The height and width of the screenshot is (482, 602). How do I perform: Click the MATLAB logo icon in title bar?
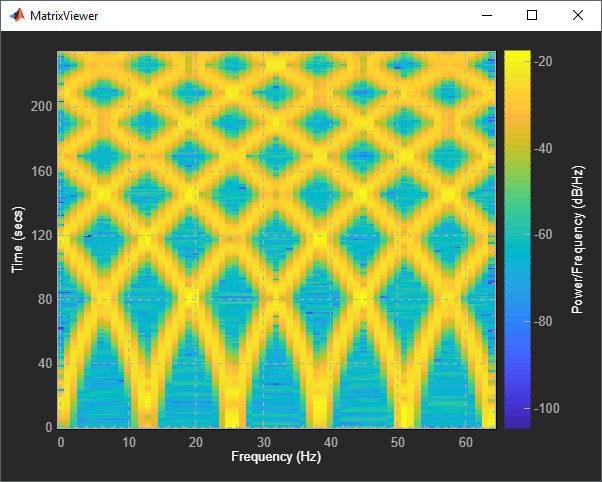click(x=17, y=15)
